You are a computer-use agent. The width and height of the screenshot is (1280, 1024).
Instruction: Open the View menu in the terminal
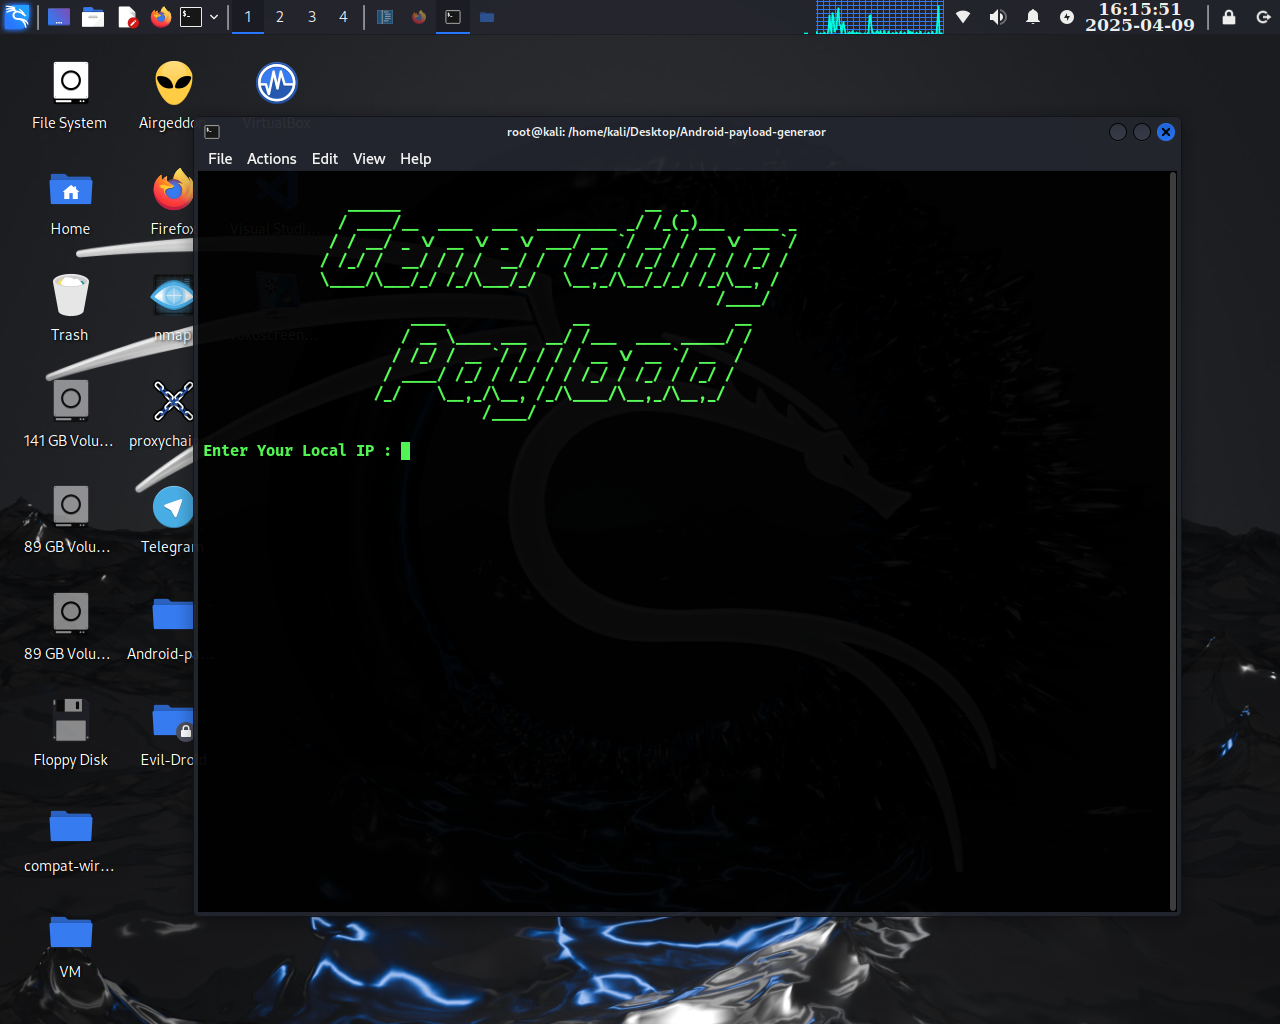point(368,158)
